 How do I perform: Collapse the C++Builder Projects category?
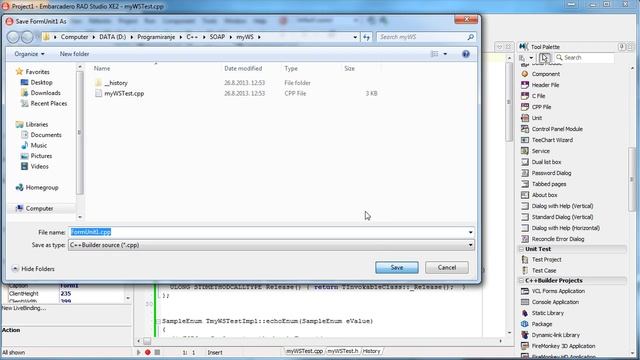coord(521,281)
